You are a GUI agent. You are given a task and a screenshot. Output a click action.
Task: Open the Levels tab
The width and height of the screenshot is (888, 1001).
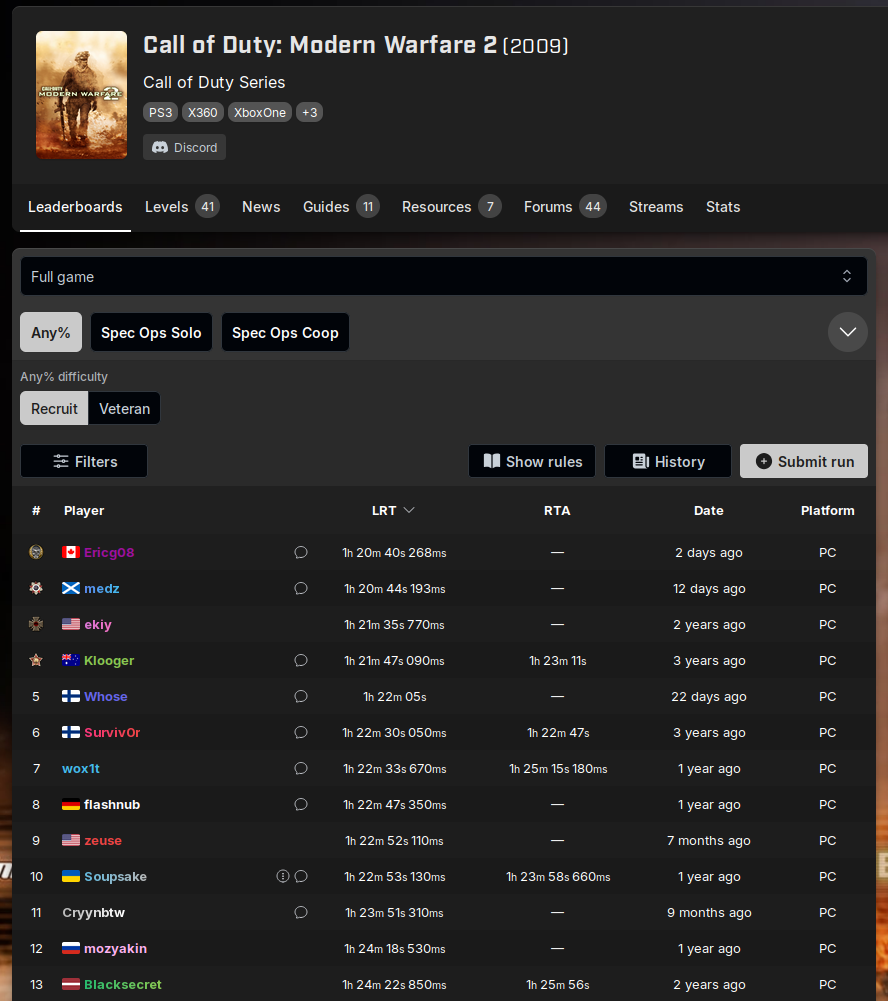[x=182, y=207]
